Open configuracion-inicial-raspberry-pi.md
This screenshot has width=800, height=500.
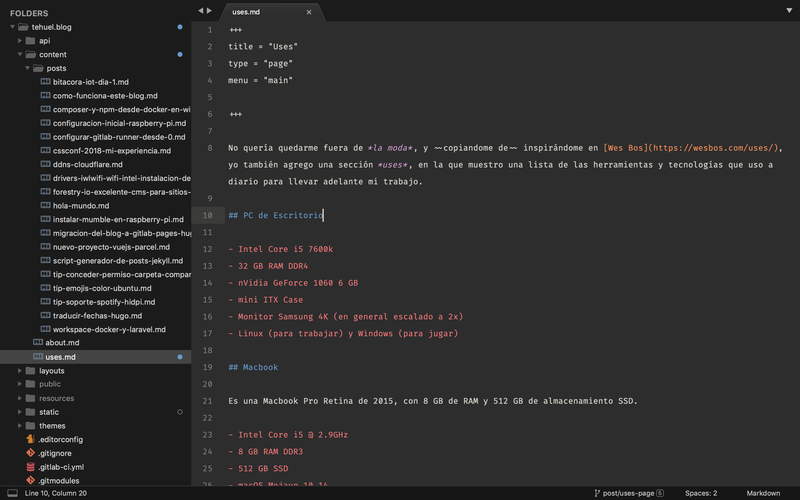[119, 123]
